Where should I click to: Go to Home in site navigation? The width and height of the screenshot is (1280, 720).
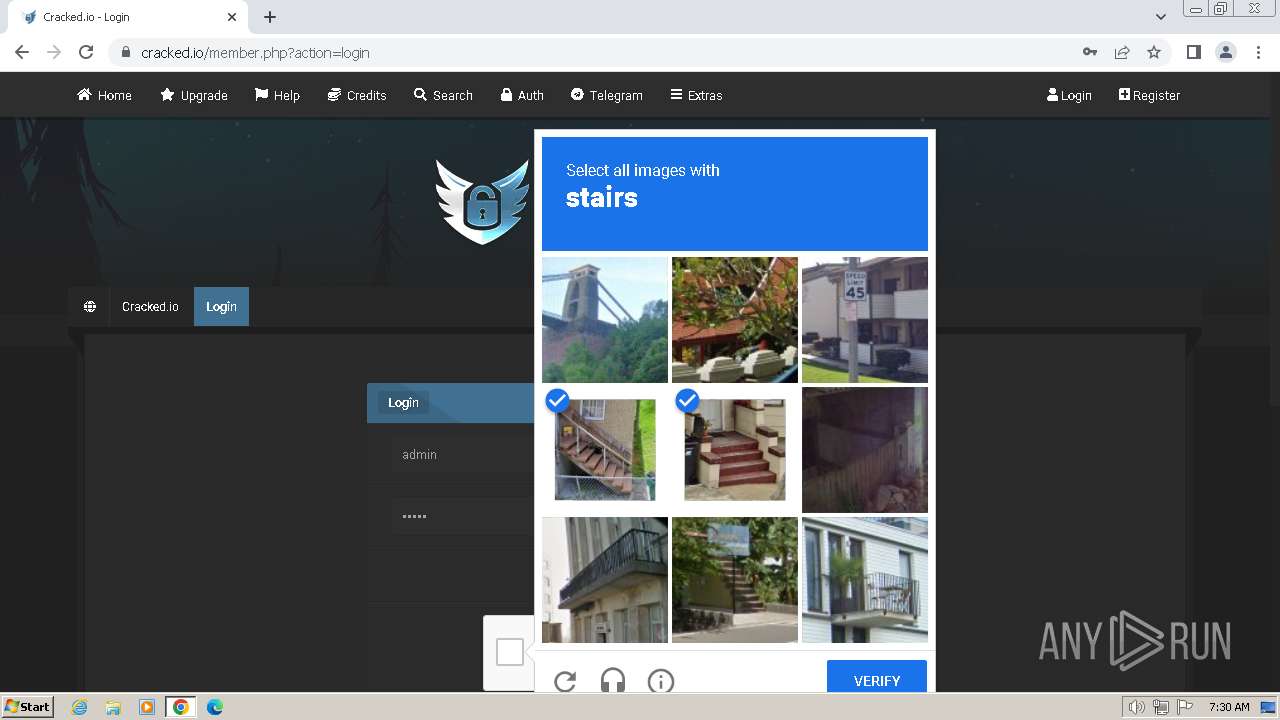click(104, 95)
